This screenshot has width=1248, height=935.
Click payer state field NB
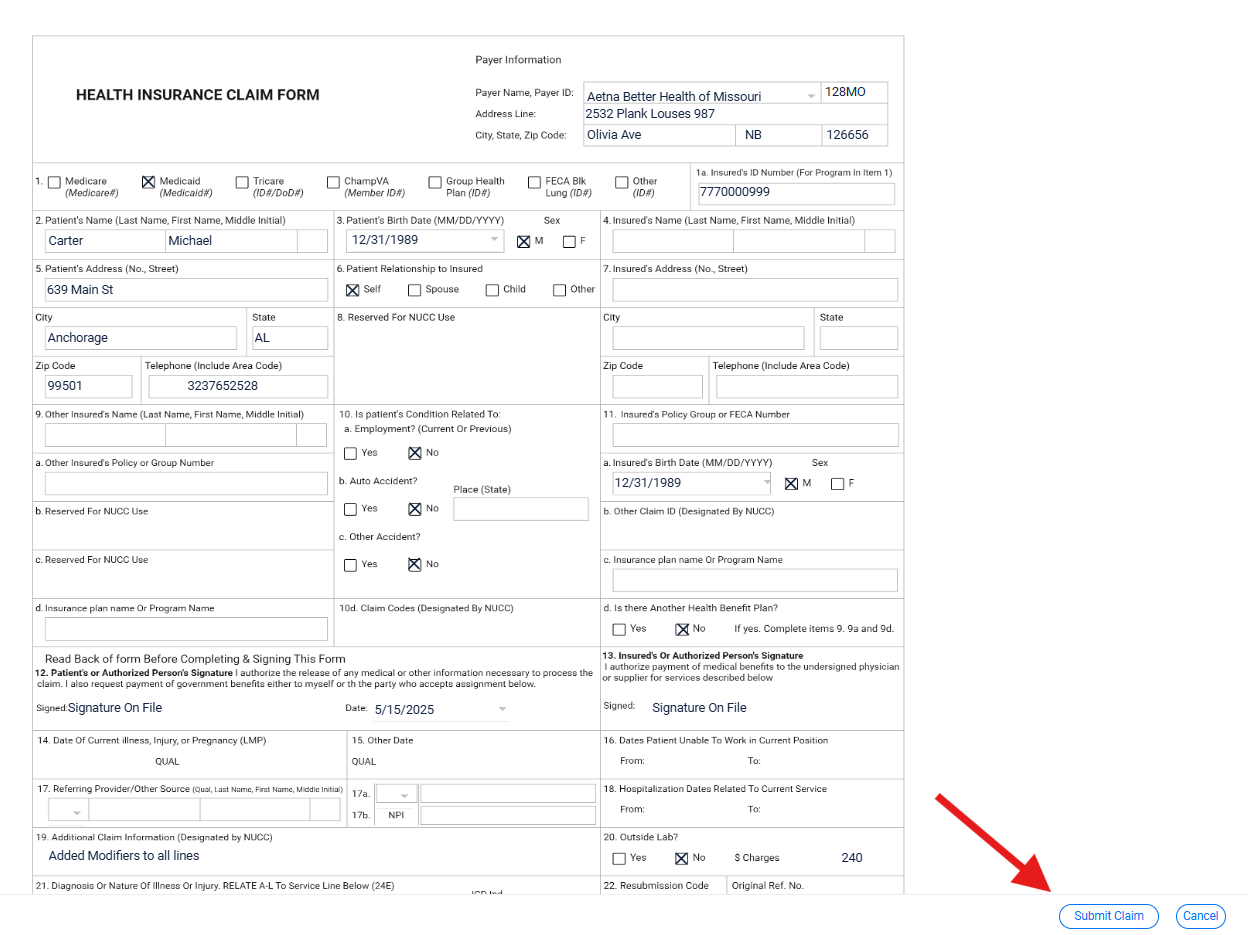(777, 135)
